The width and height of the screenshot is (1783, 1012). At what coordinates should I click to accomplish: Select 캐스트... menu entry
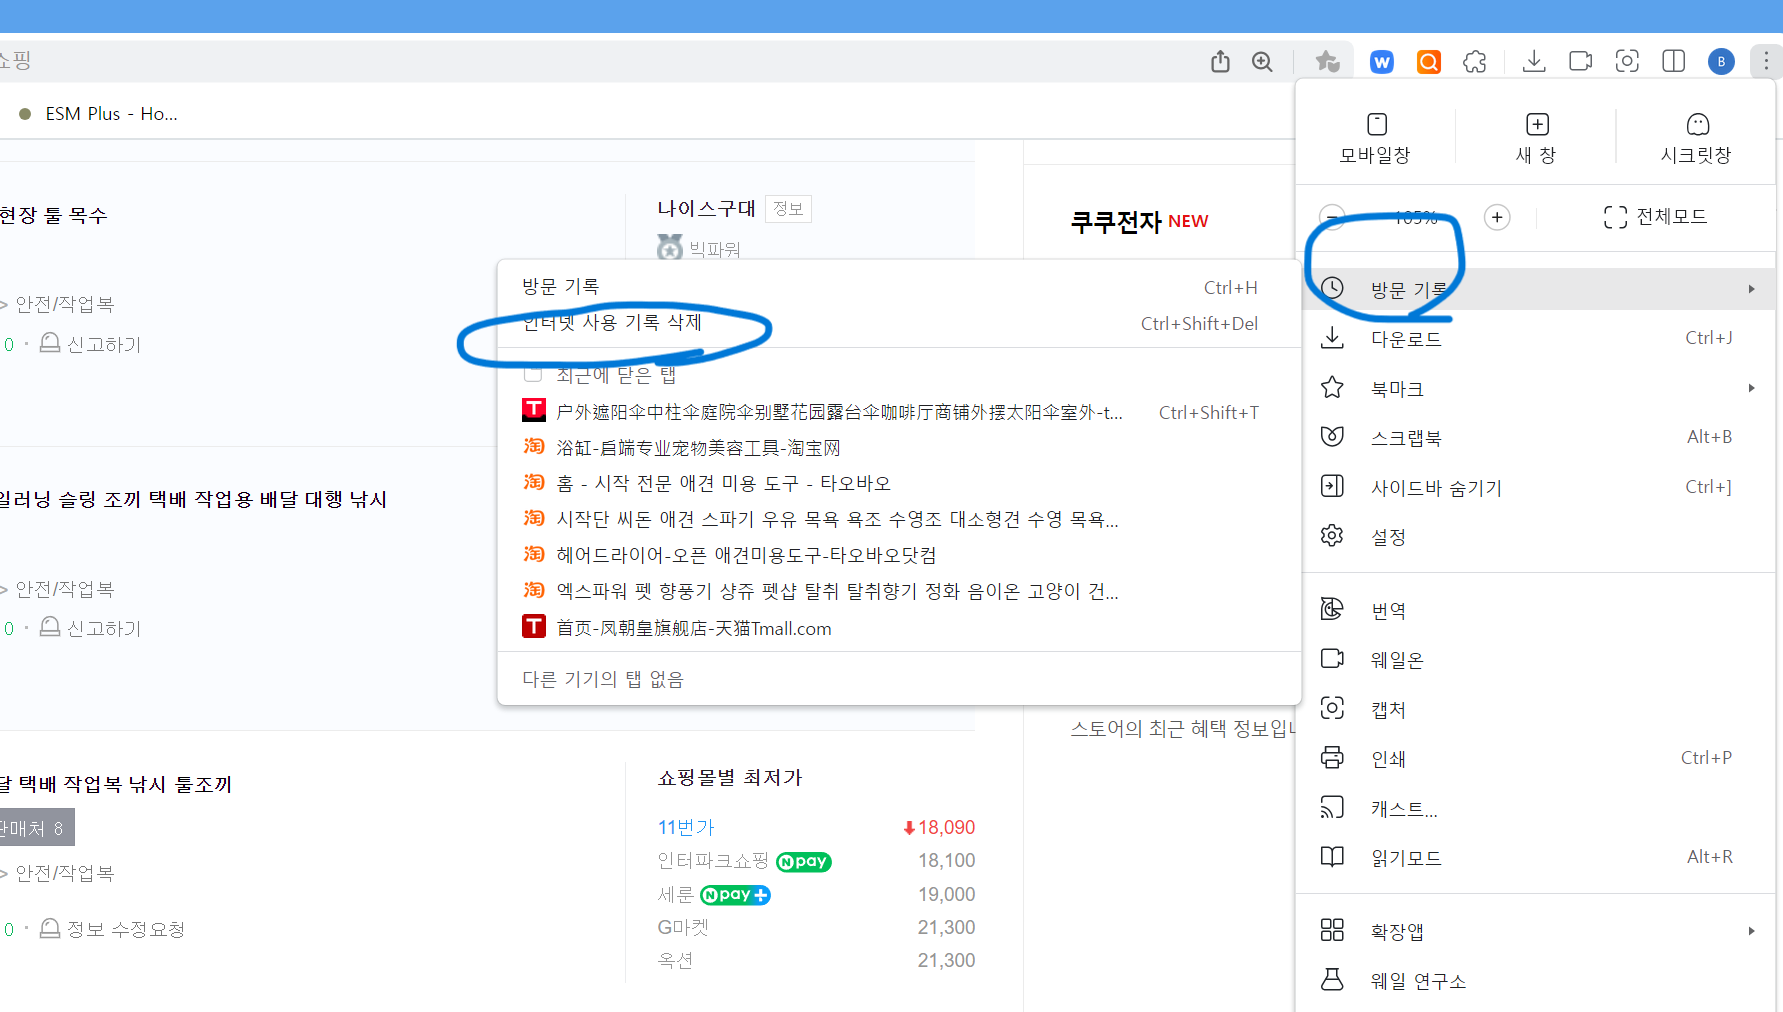click(1537, 808)
